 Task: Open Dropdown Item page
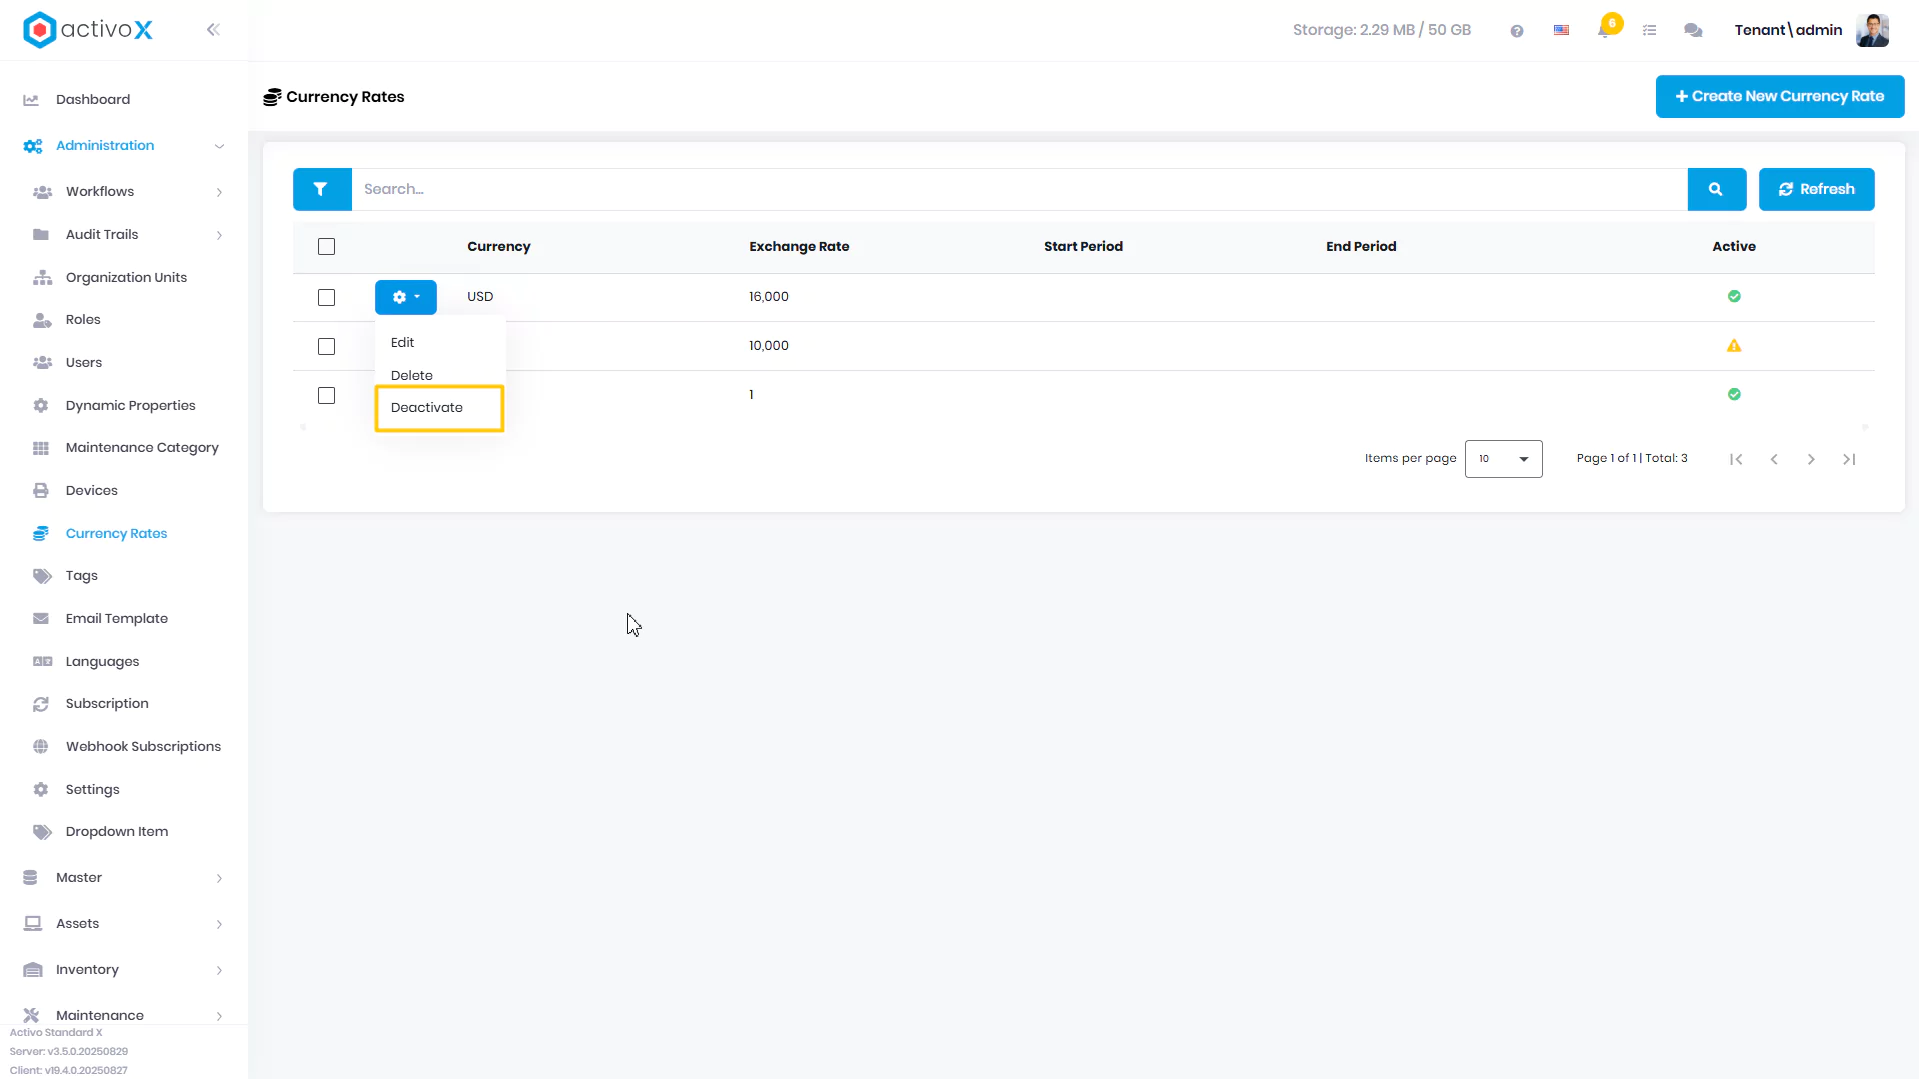[x=117, y=832]
